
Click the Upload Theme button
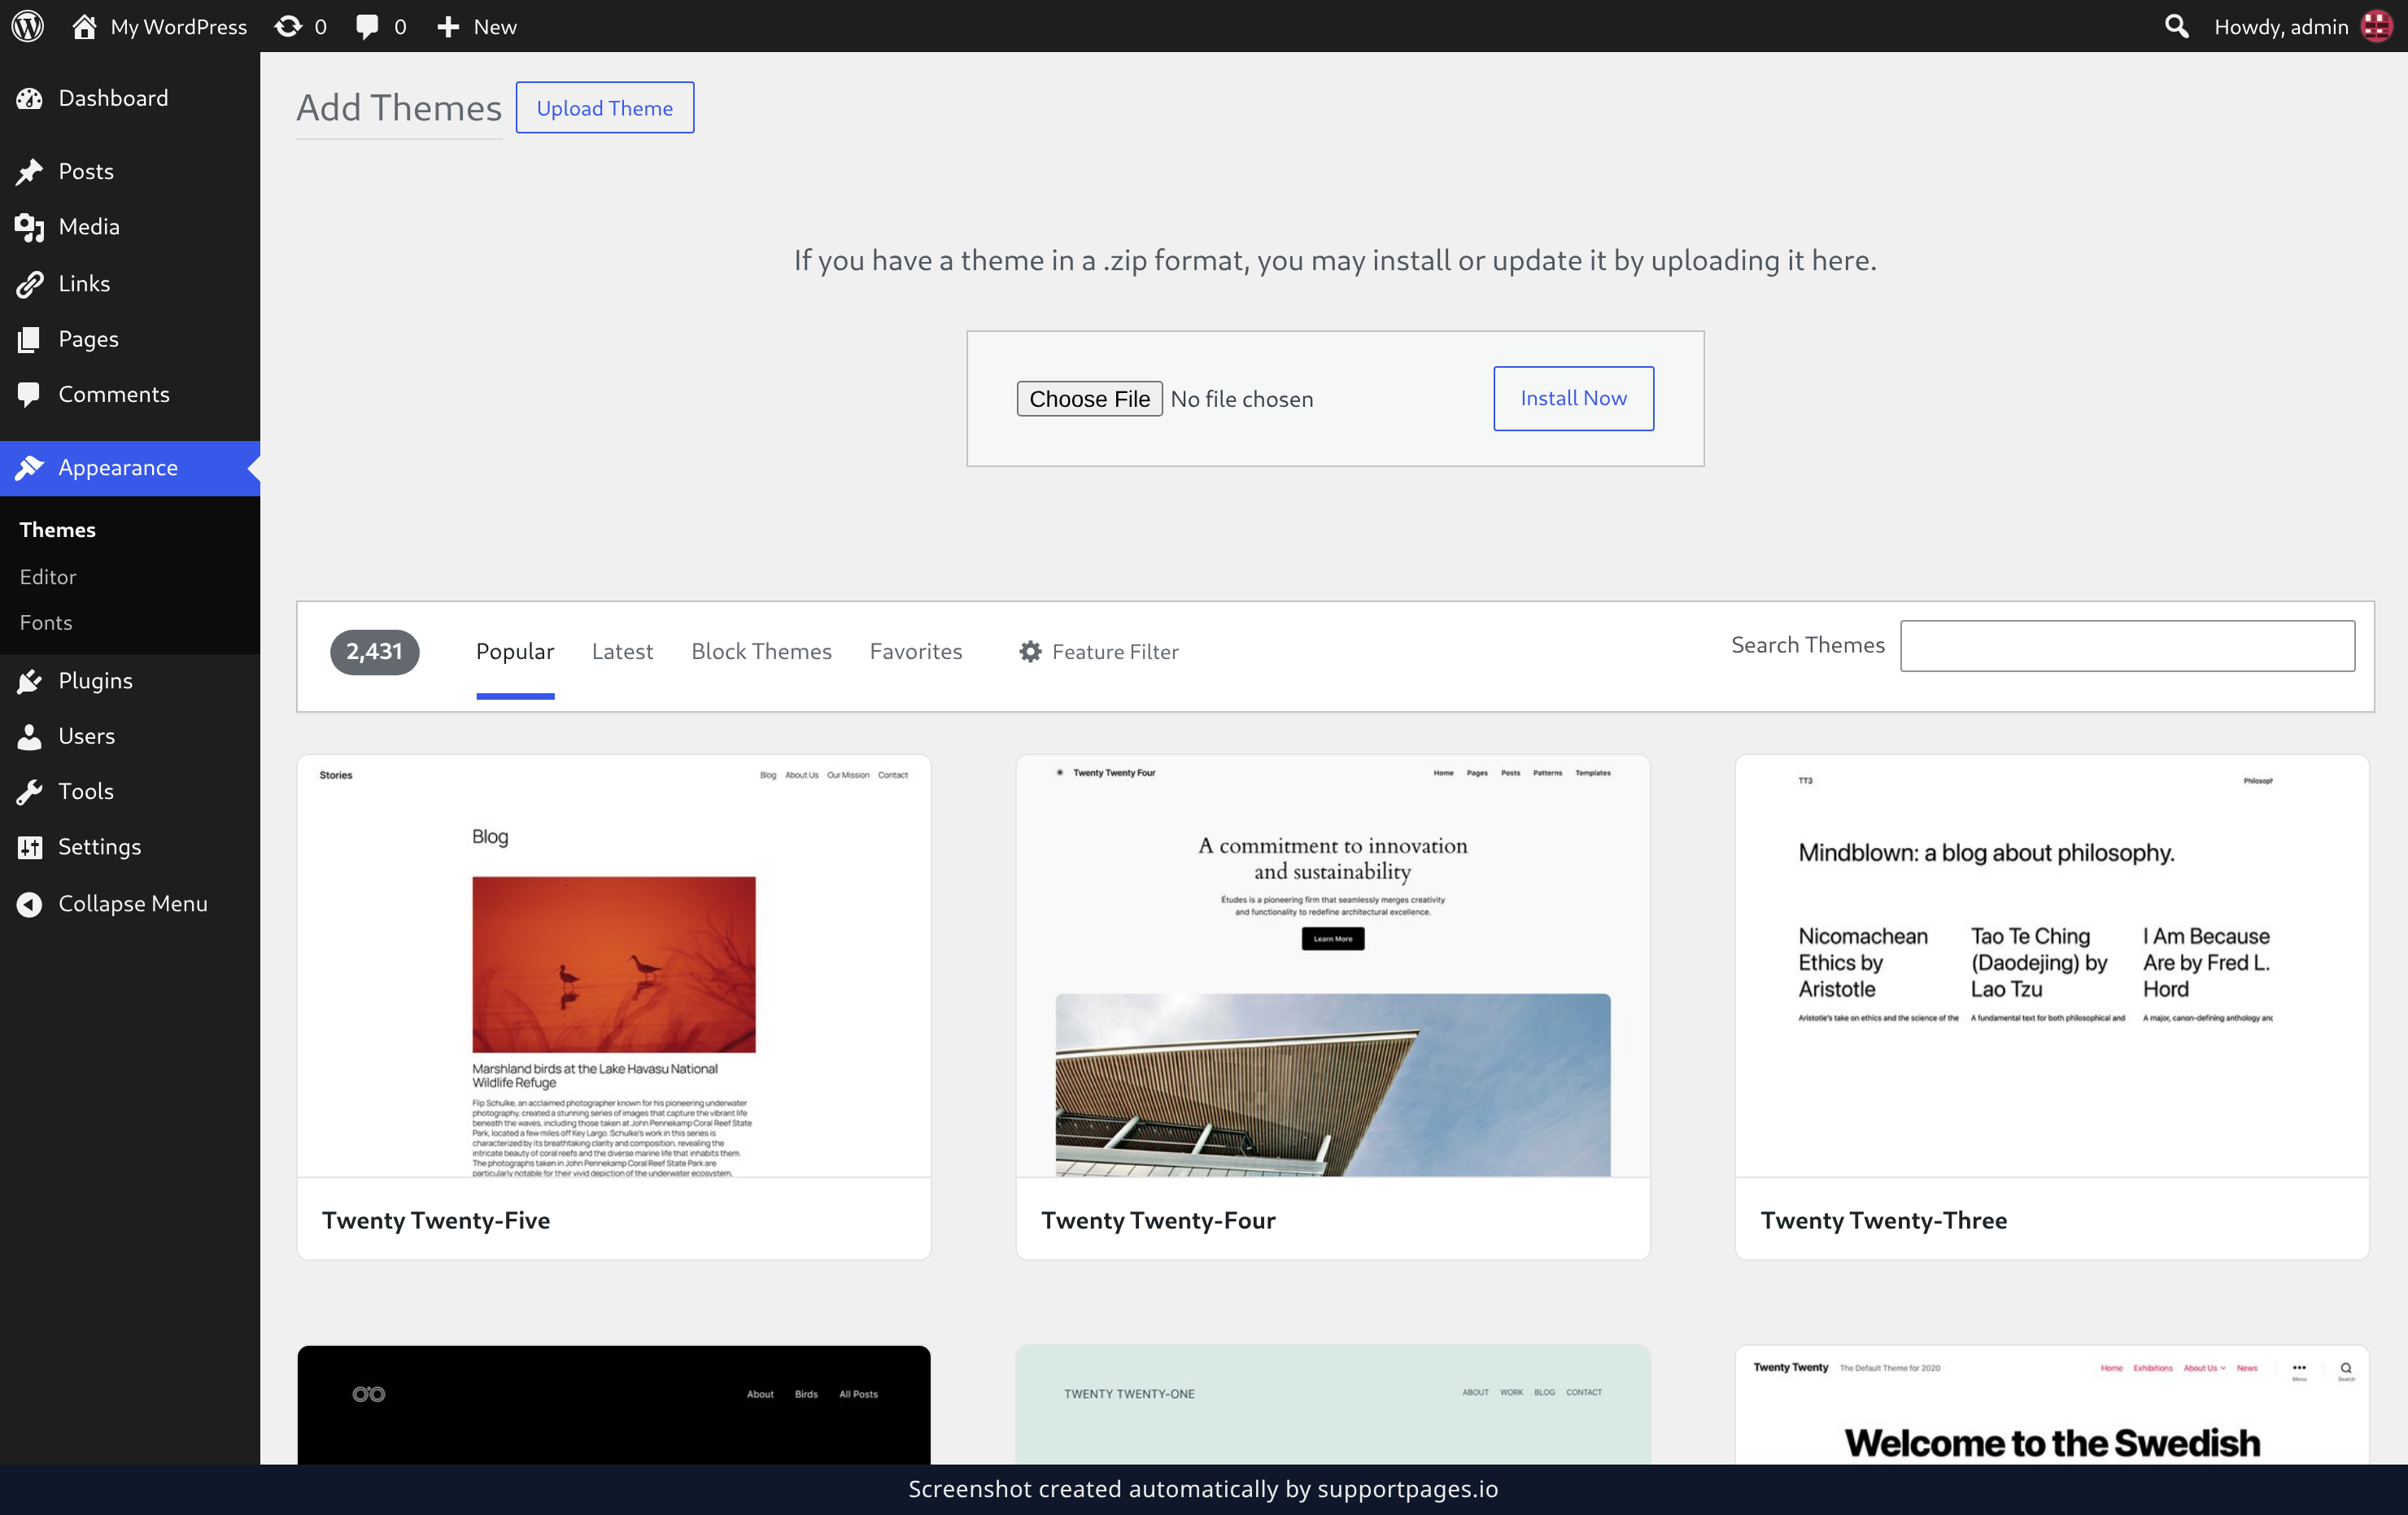coord(605,107)
